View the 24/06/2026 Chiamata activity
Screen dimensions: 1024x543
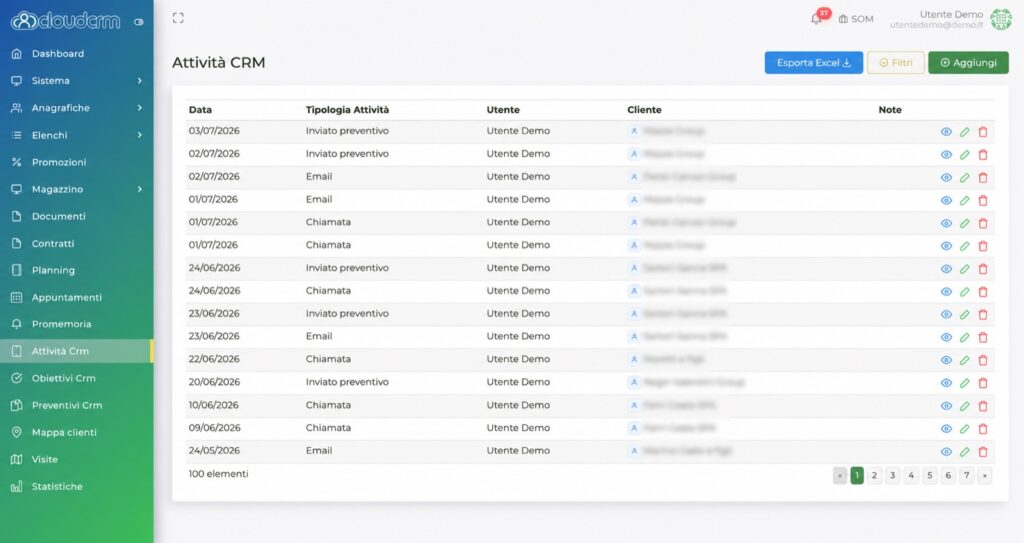click(x=946, y=292)
